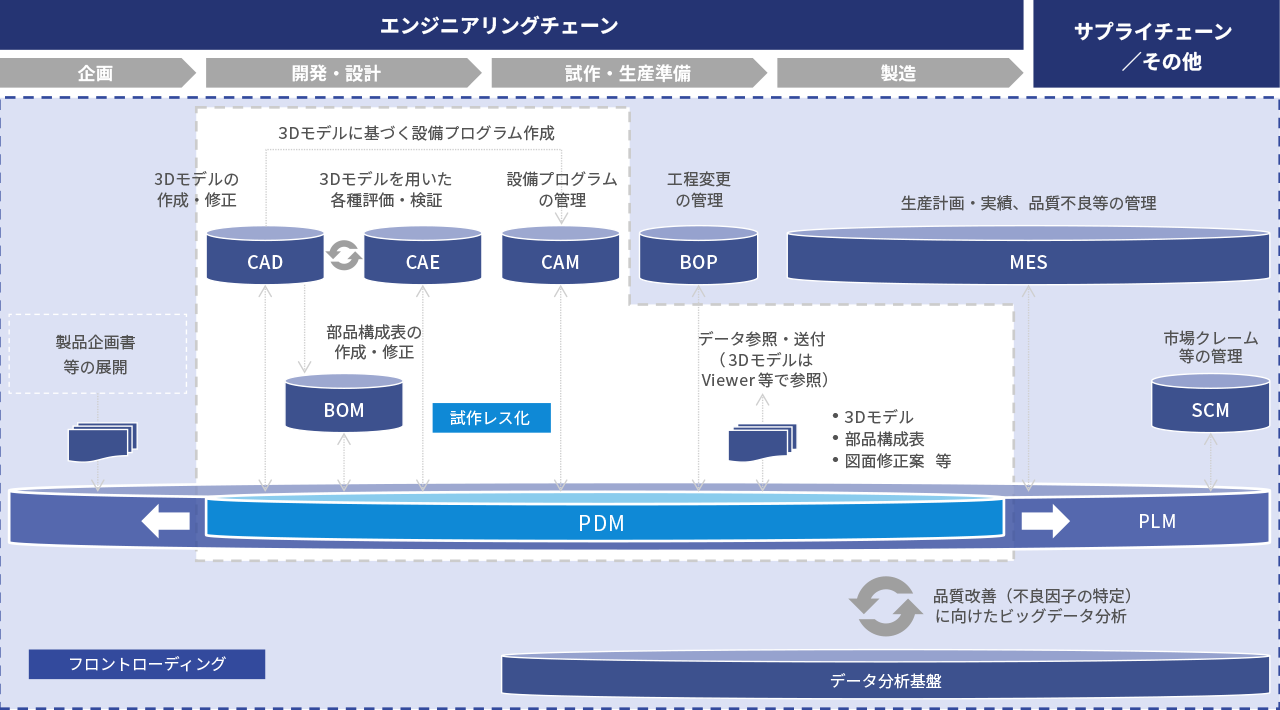Select the SCM database cylinder
The height and width of the screenshot is (710, 1280).
point(1210,404)
